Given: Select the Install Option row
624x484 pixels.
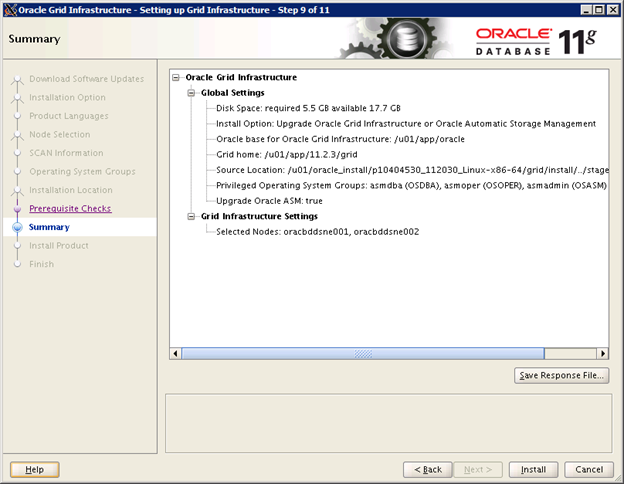Looking at the screenshot, I should coord(406,124).
